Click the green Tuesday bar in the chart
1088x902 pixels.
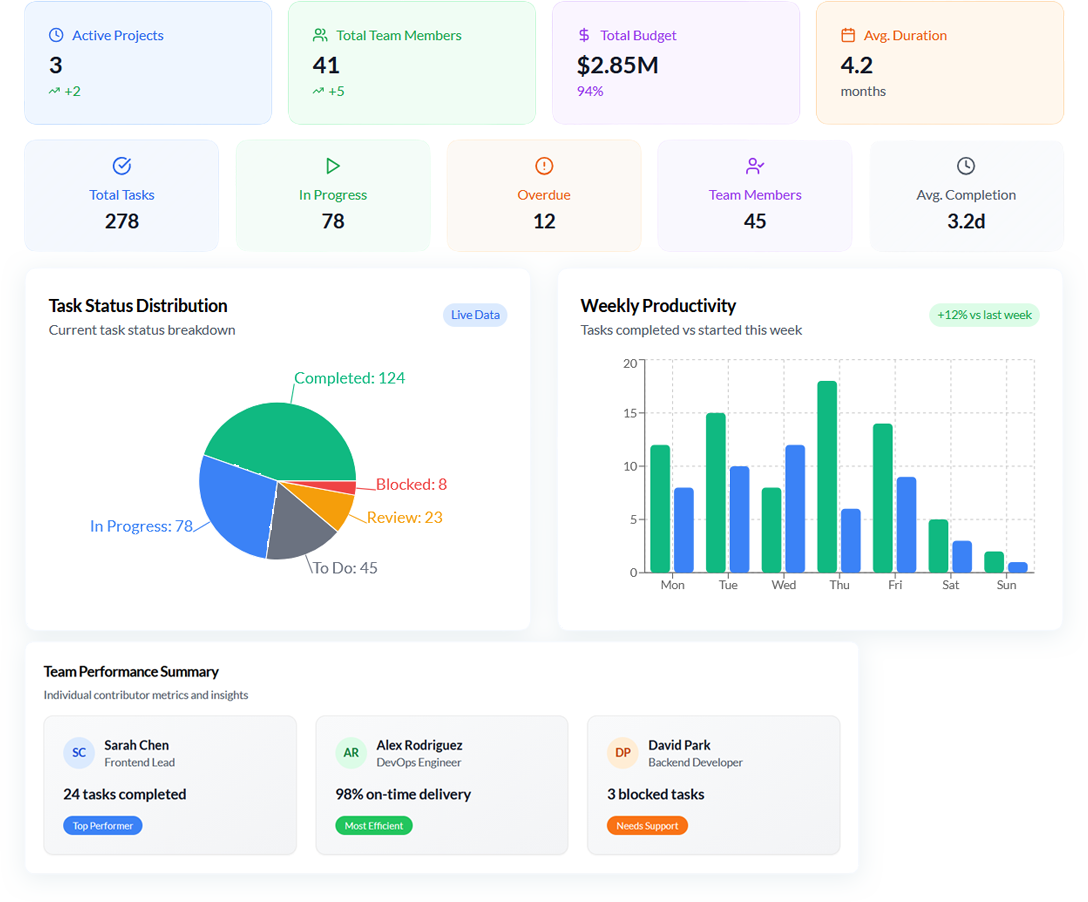pyautogui.click(x=716, y=493)
